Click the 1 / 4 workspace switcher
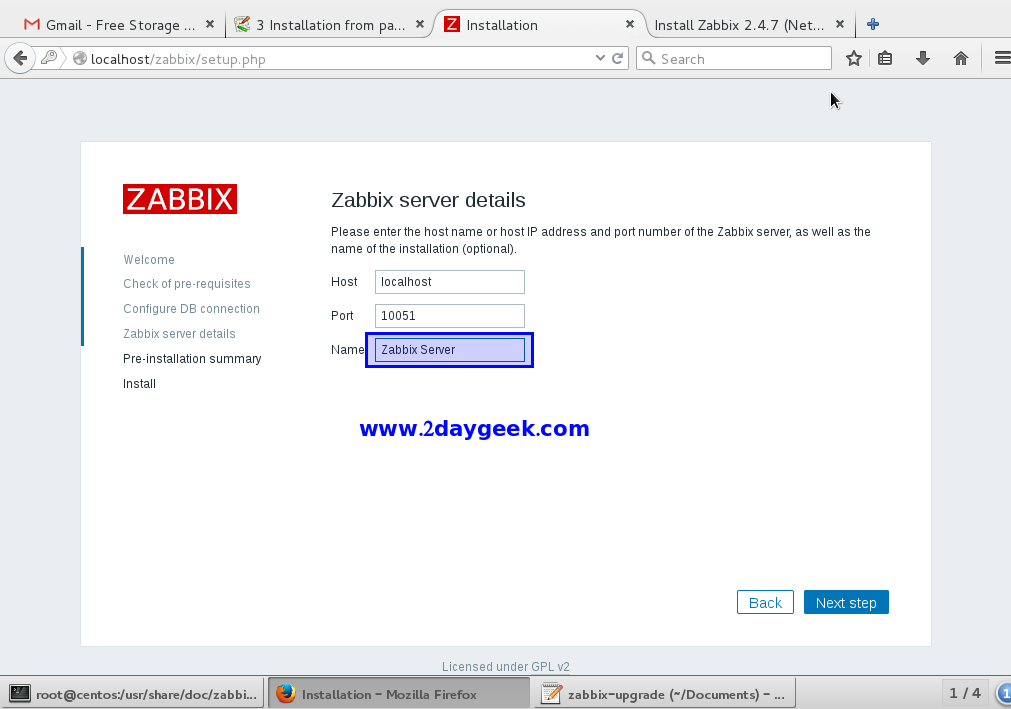The image size is (1011, 709). tap(965, 693)
